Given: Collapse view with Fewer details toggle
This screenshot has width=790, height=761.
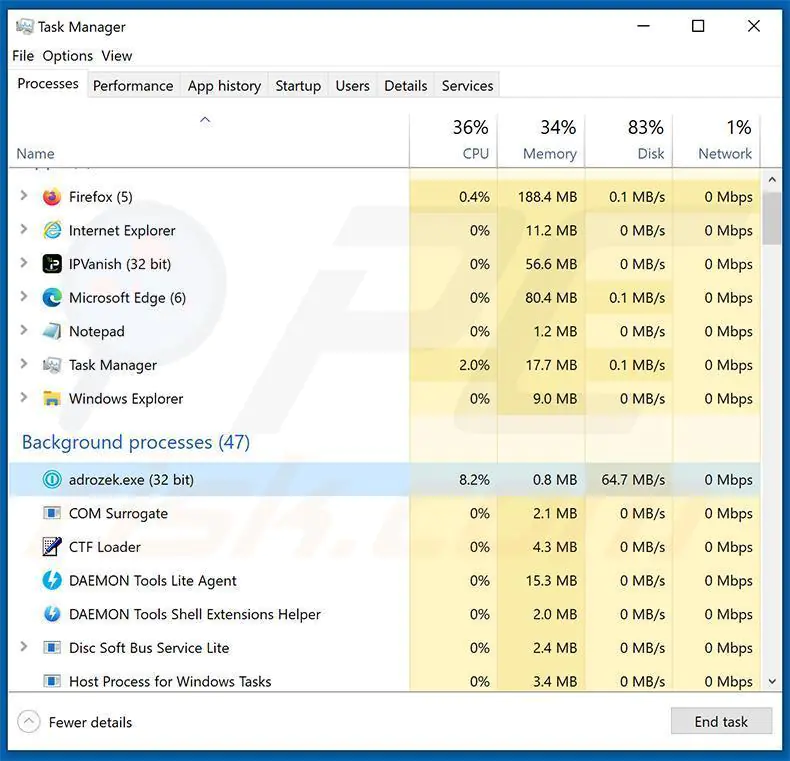Looking at the screenshot, I should click(30, 722).
